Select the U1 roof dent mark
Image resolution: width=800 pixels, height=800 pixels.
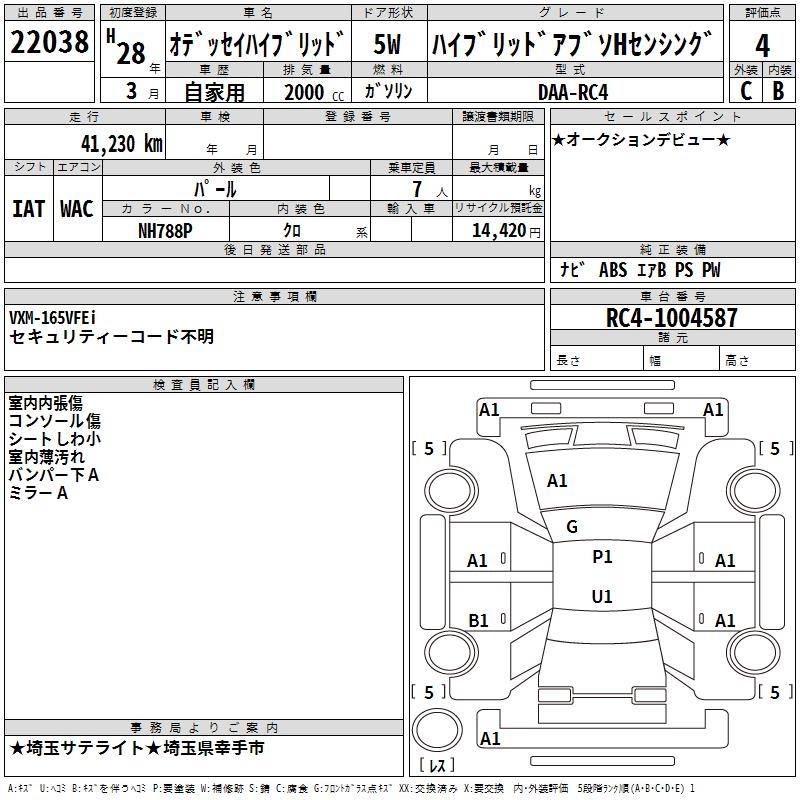click(x=602, y=596)
